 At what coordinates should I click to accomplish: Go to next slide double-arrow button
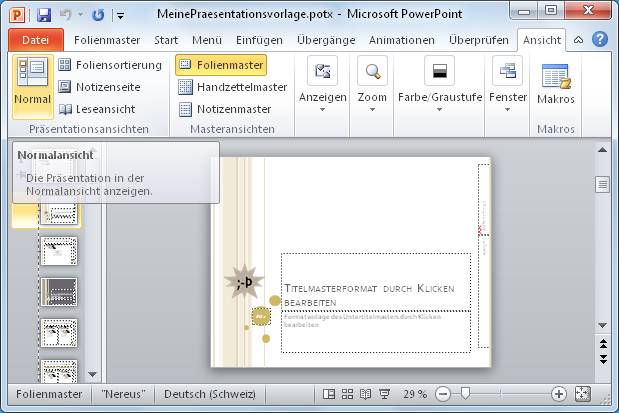click(603, 359)
